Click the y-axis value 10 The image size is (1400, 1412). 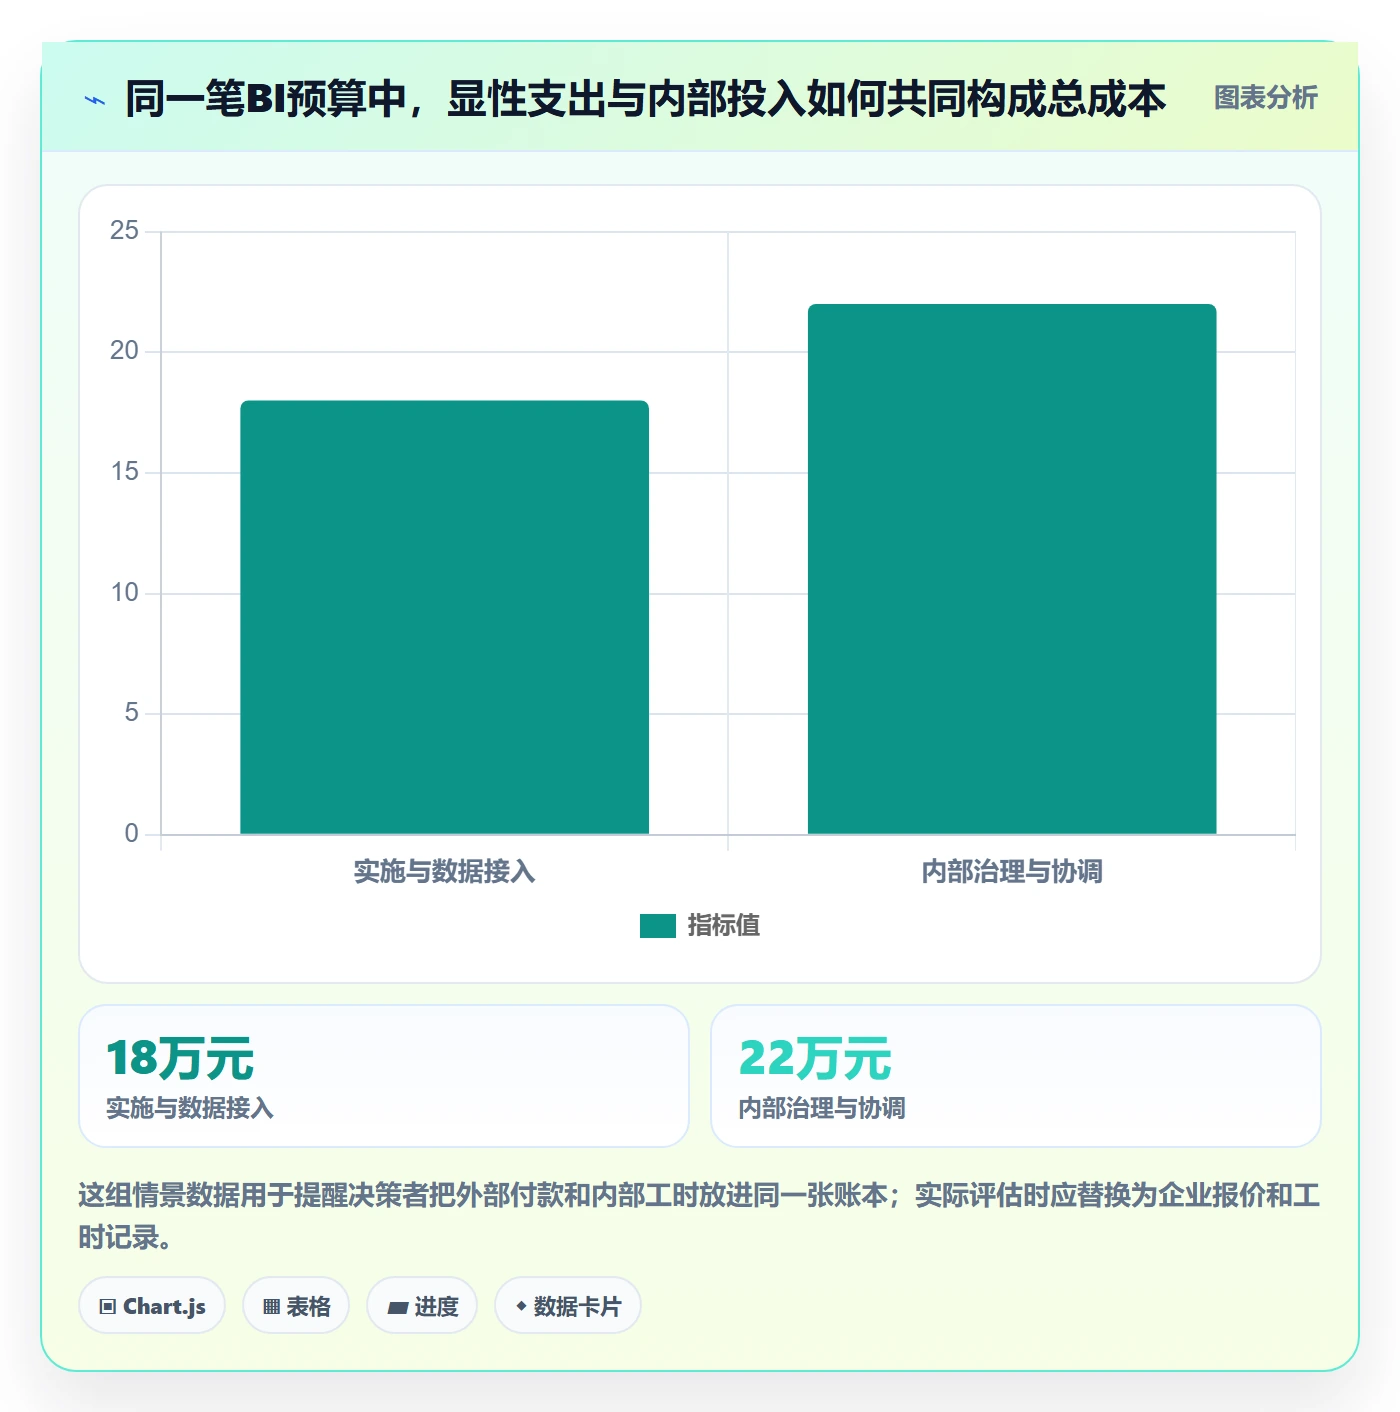point(124,593)
